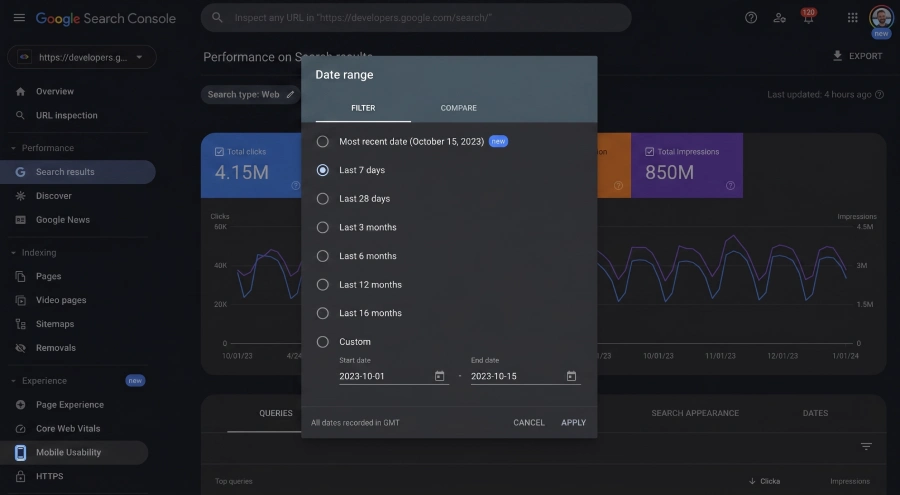Collapse the Performance section
This screenshot has width=900, height=495.
coord(13,148)
